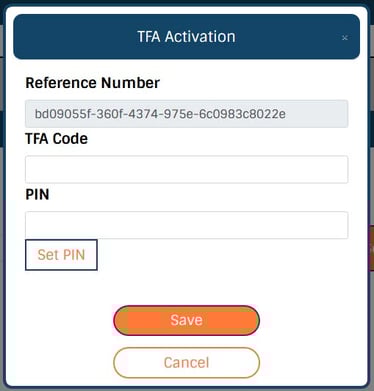The width and height of the screenshot is (374, 391).
Task: Click the grayed-out reference number box
Action: point(187,114)
